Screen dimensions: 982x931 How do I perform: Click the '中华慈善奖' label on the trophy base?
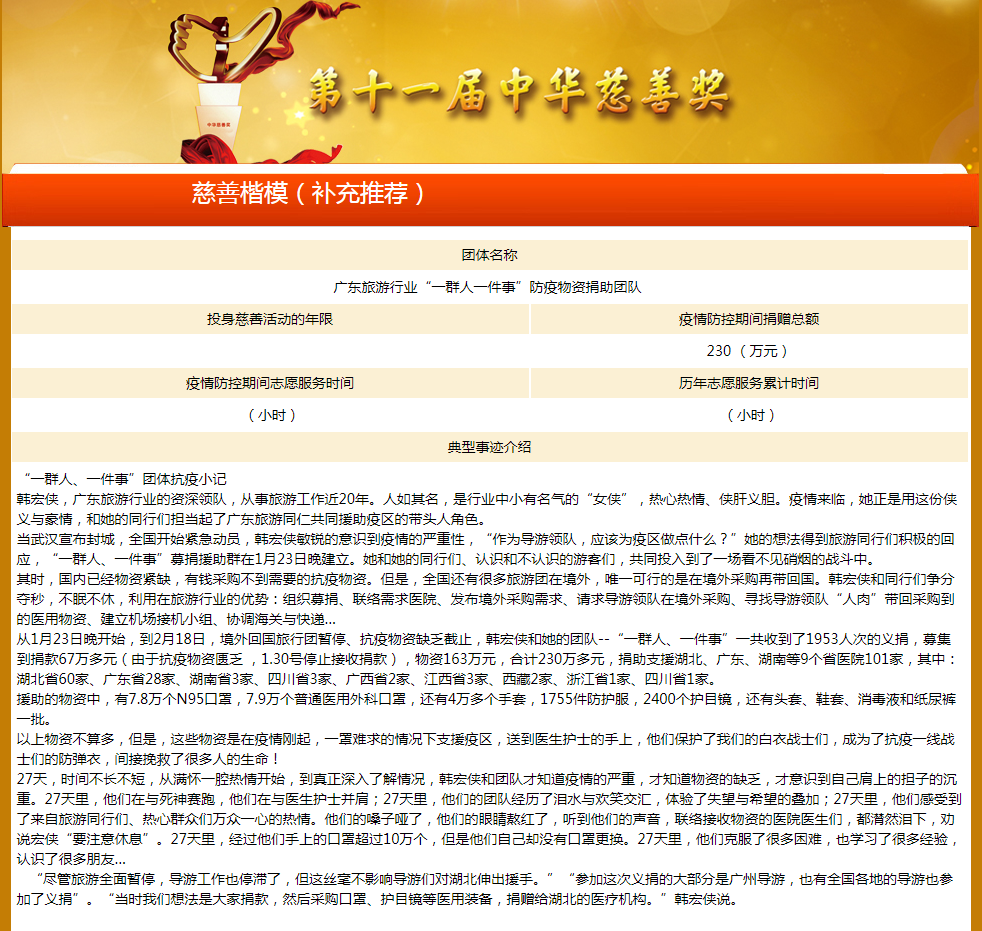(218, 124)
